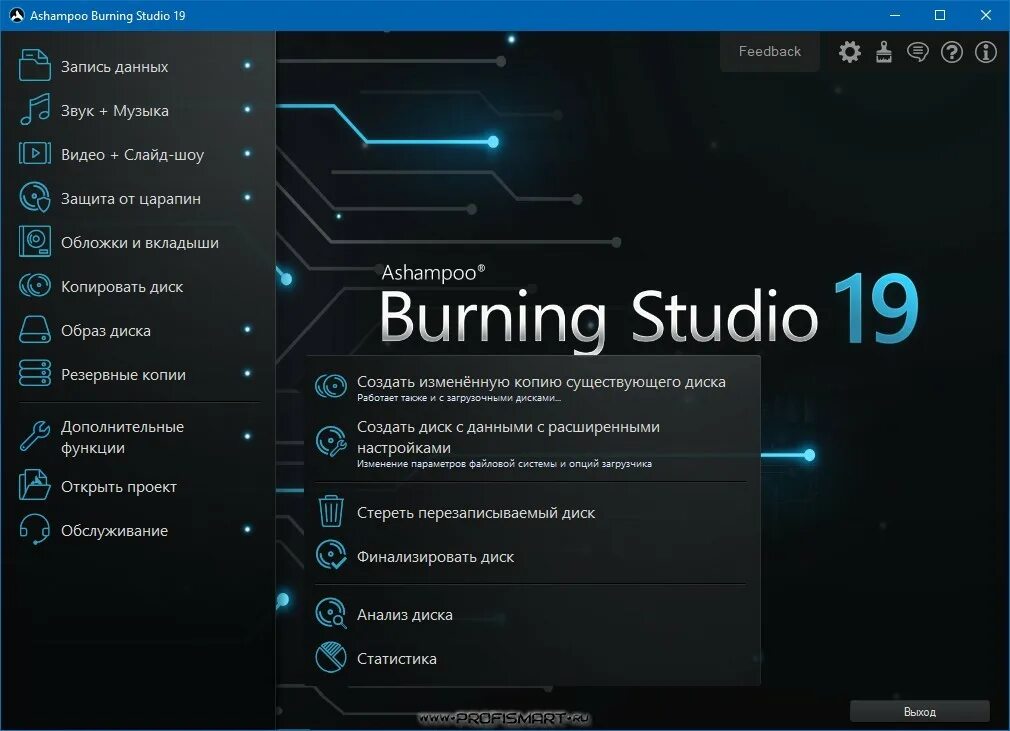This screenshot has height=731, width=1010.
Task: Expand submenu dot next to Дополнительные функции
Action: [x=247, y=436]
